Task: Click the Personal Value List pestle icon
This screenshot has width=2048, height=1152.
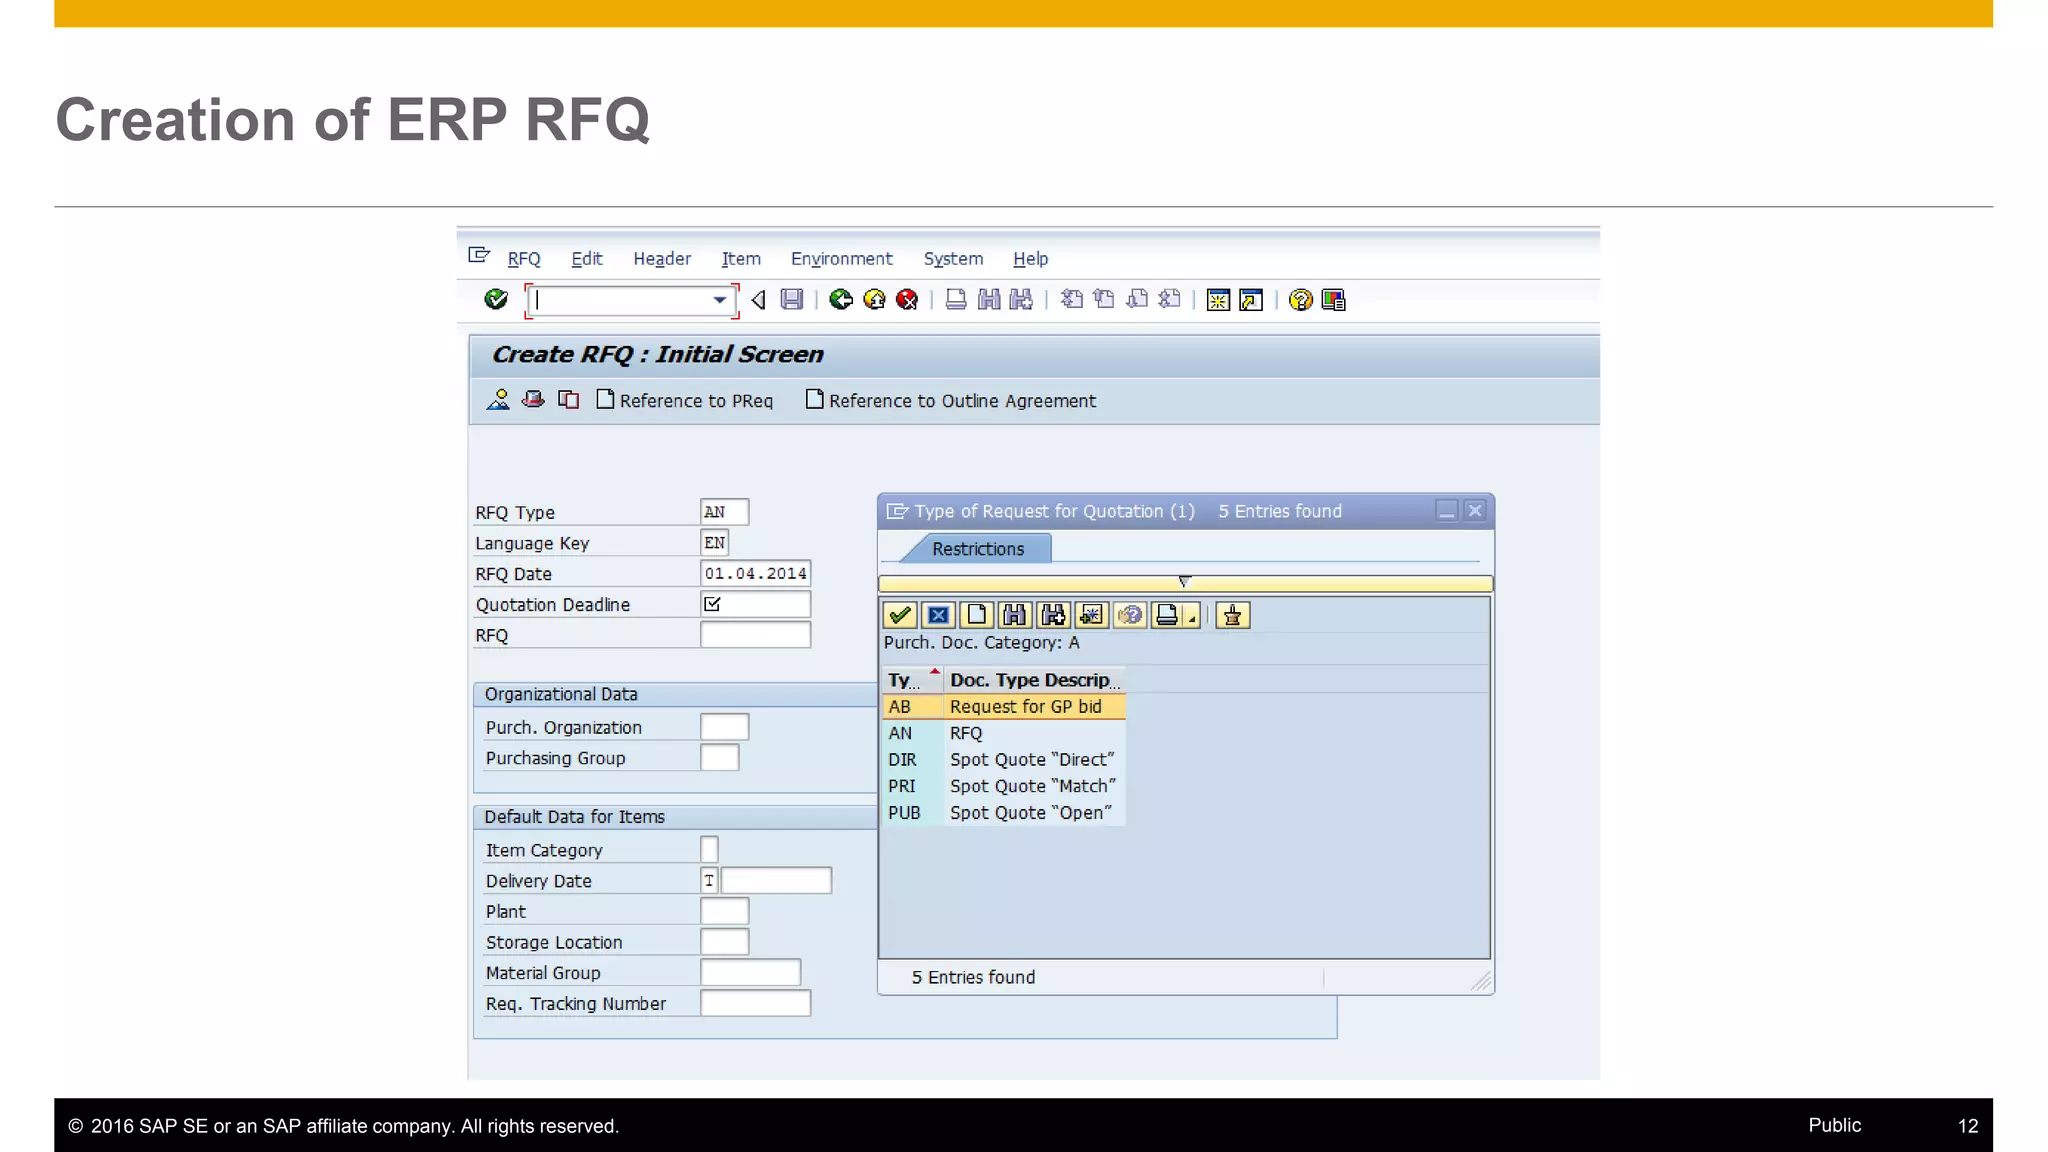Action: coord(1233,615)
